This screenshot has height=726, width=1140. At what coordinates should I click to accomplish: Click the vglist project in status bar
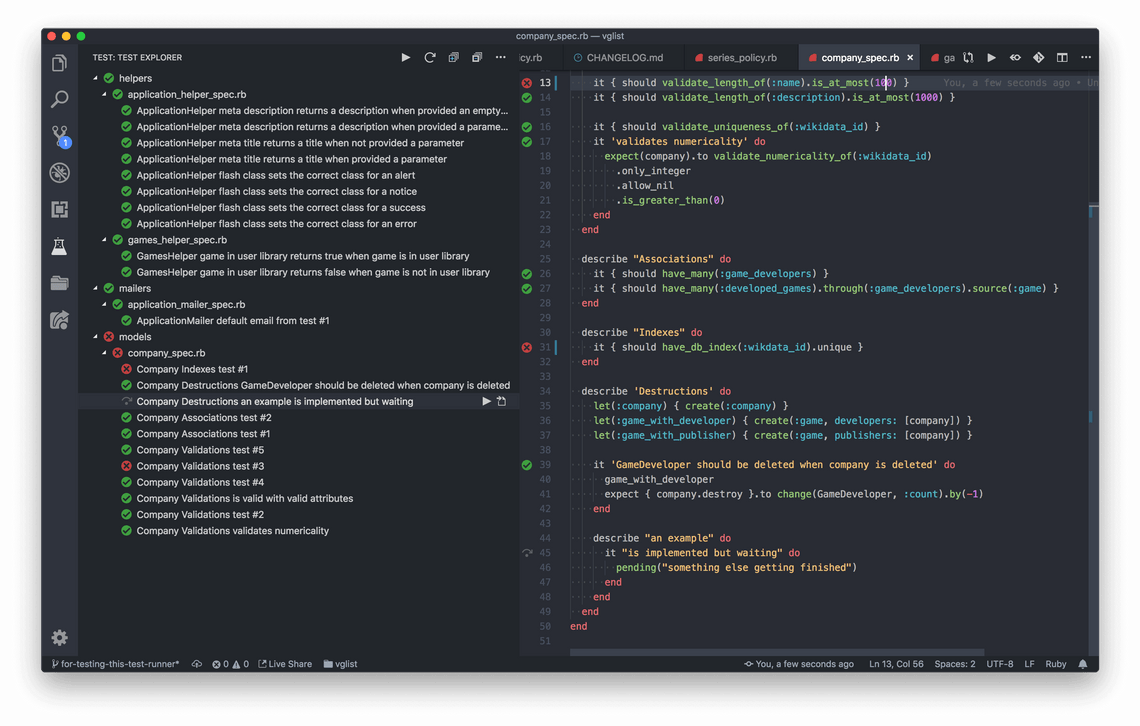[x=340, y=664]
